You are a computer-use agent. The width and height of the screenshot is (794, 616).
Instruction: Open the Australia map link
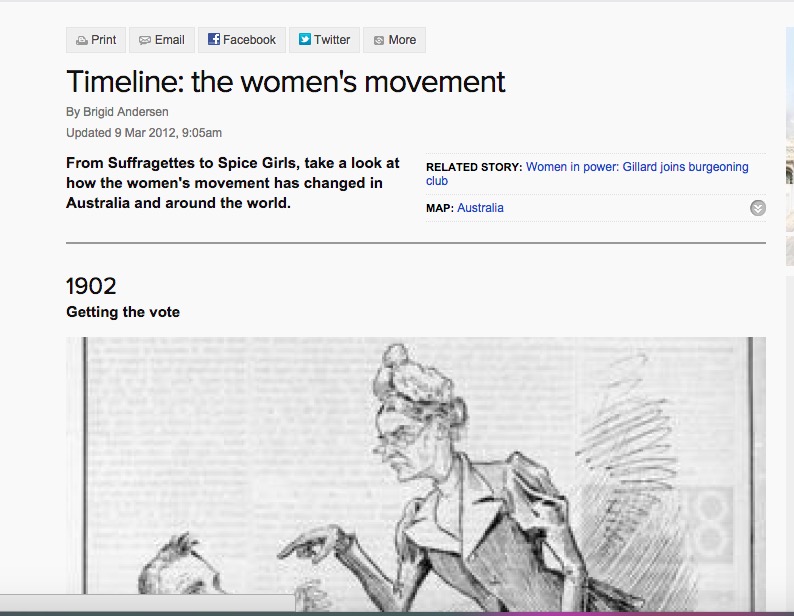pyautogui.click(x=480, y=208)
